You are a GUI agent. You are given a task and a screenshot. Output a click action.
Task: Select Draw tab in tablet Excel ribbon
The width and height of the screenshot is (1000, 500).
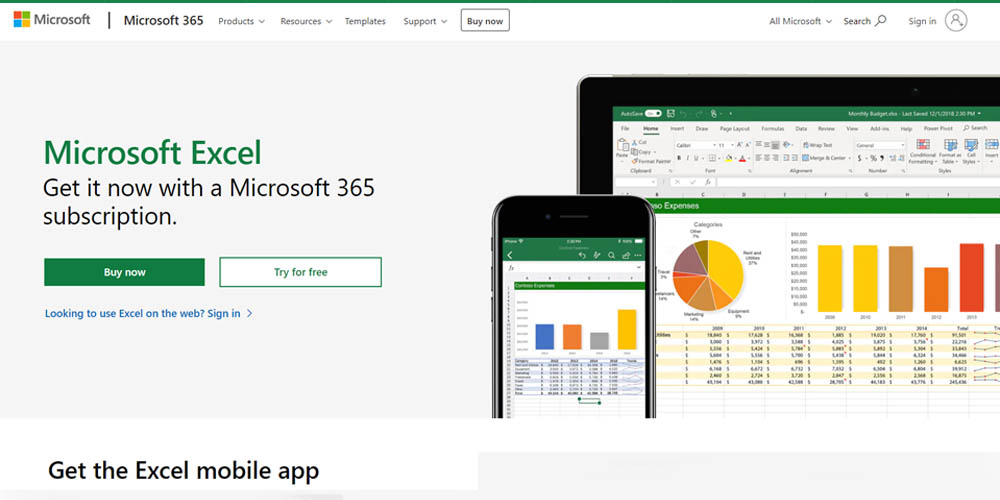pos(702,128)
